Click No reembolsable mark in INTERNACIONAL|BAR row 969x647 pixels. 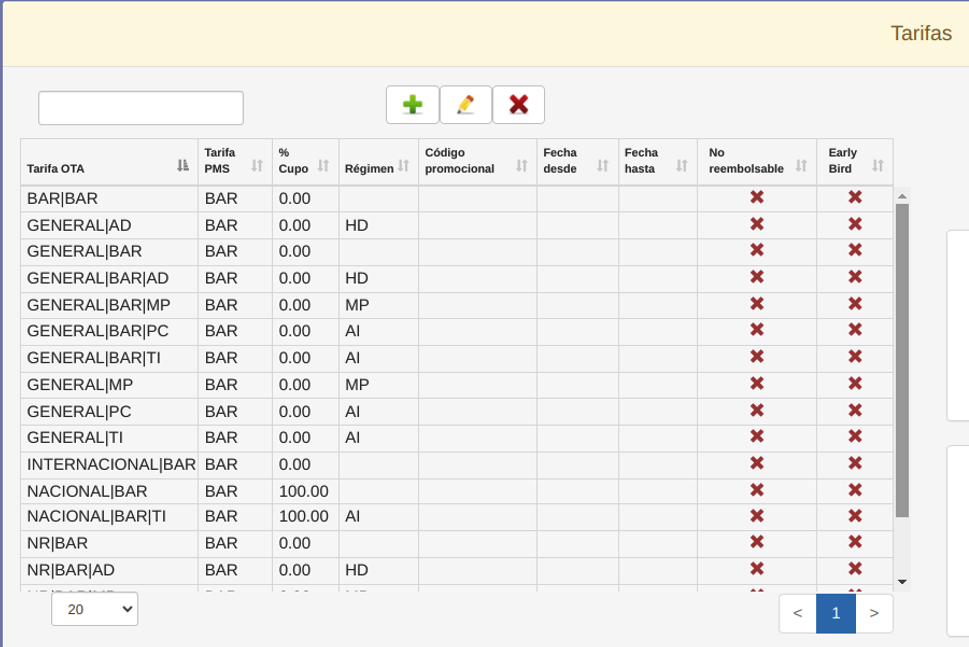[x=757, y=463]
